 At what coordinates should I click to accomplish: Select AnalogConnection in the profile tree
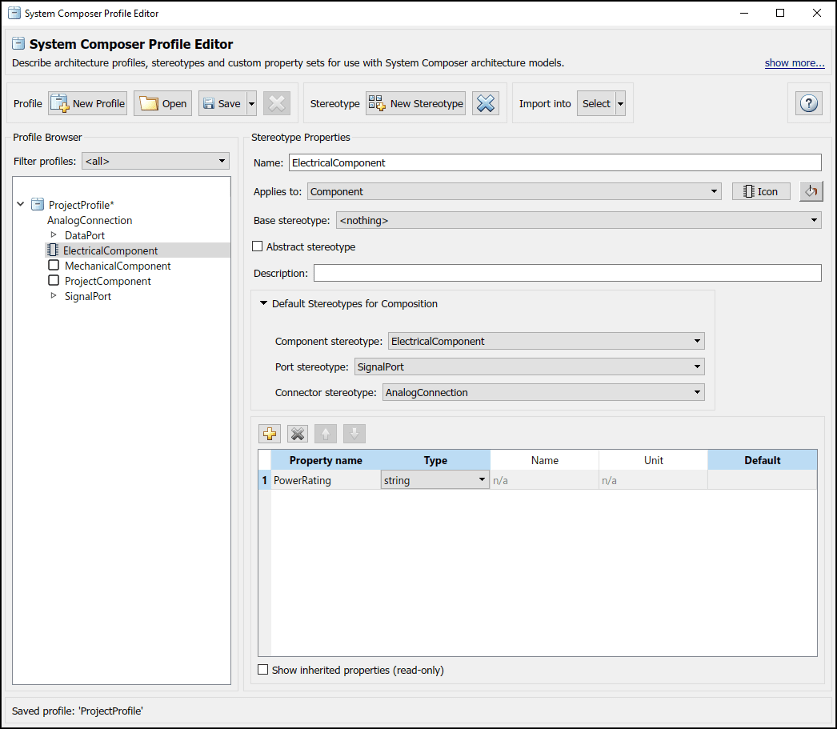[90, 220]
